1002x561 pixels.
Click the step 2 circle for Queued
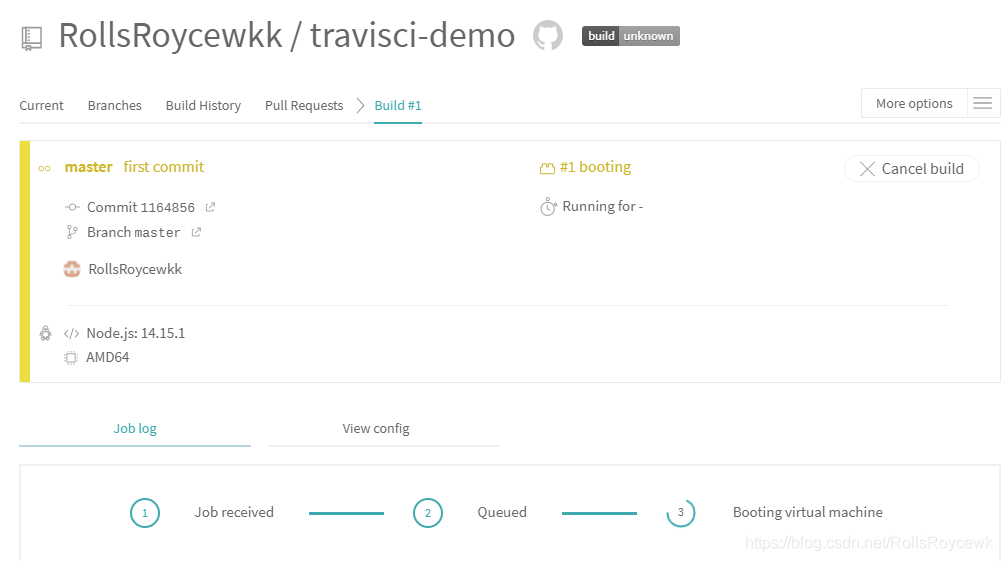pos(428,513)
